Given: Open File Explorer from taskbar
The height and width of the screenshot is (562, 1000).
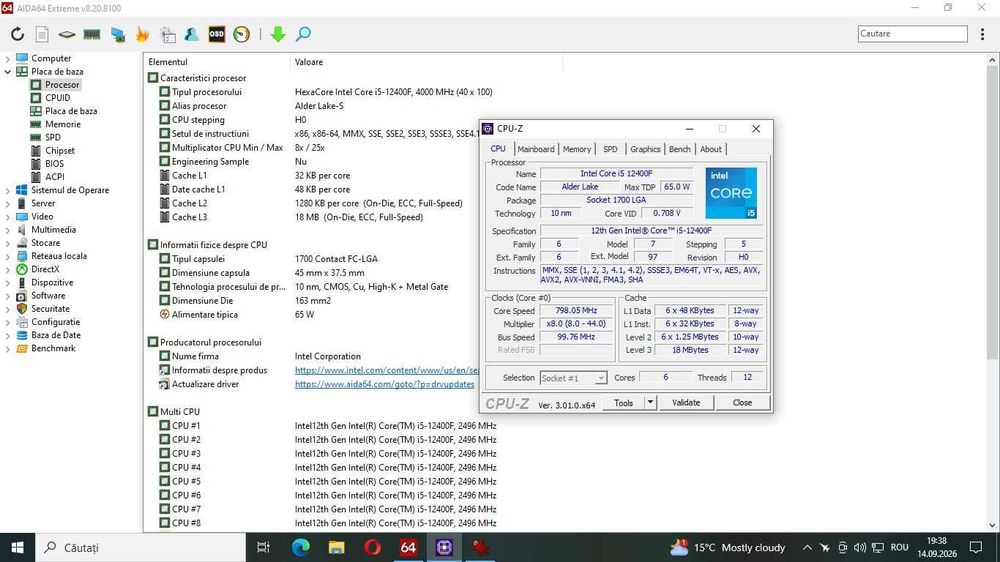Looking at the screenshot, I should pos(336,547).
